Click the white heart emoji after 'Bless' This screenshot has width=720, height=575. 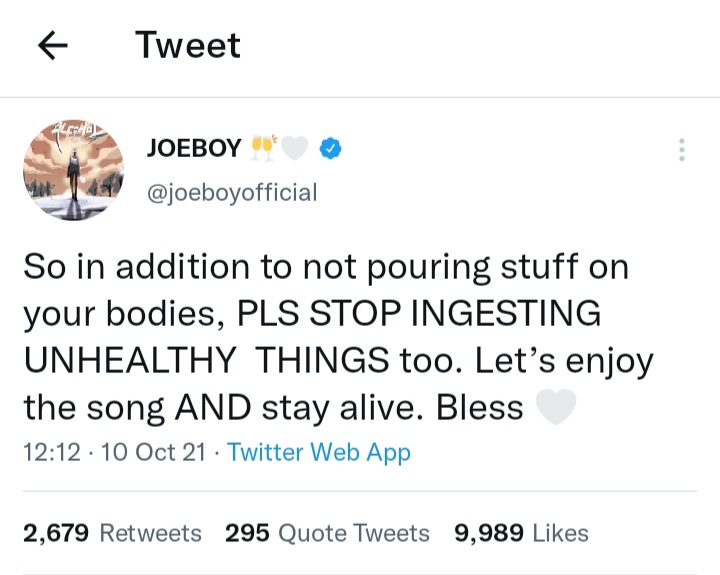[557, 407]
